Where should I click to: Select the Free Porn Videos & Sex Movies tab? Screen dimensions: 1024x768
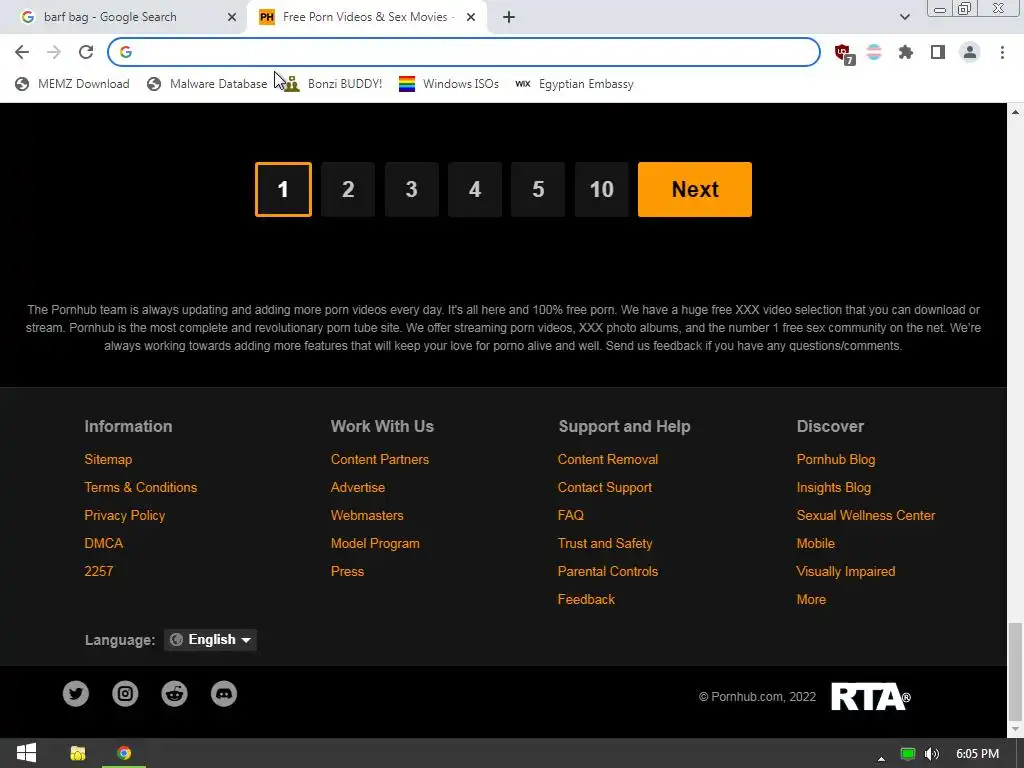pos(366,17)
